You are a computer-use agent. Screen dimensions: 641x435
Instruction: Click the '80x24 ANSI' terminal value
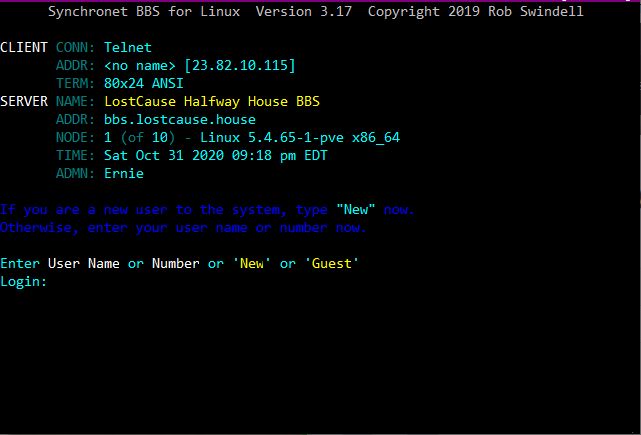pos(143,83)
